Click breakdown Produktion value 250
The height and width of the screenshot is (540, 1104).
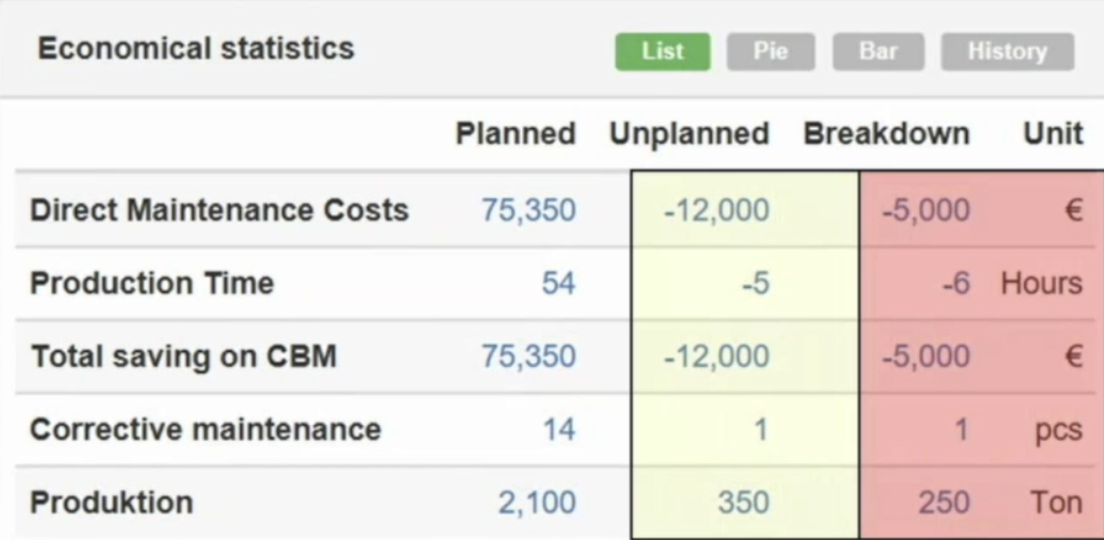point(943,502)
